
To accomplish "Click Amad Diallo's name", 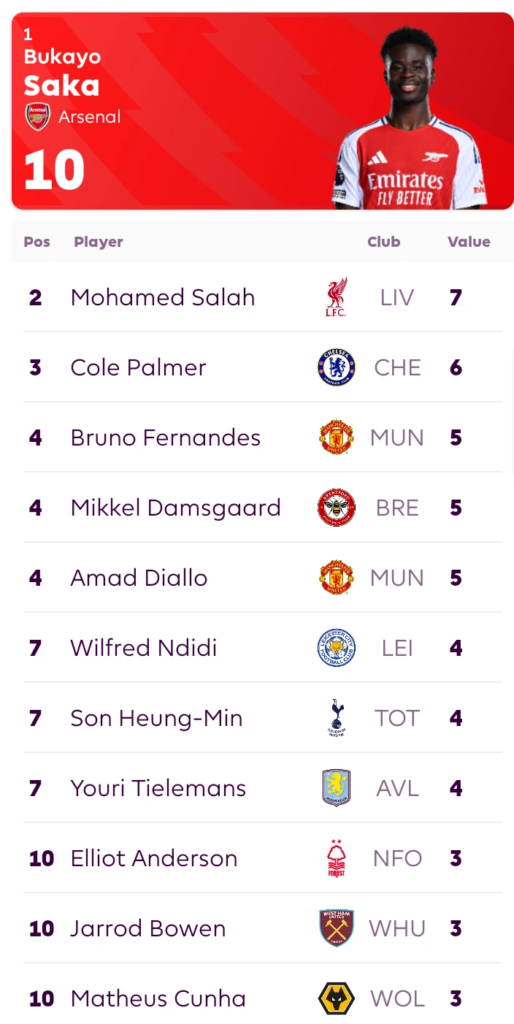I will point(139,578).
